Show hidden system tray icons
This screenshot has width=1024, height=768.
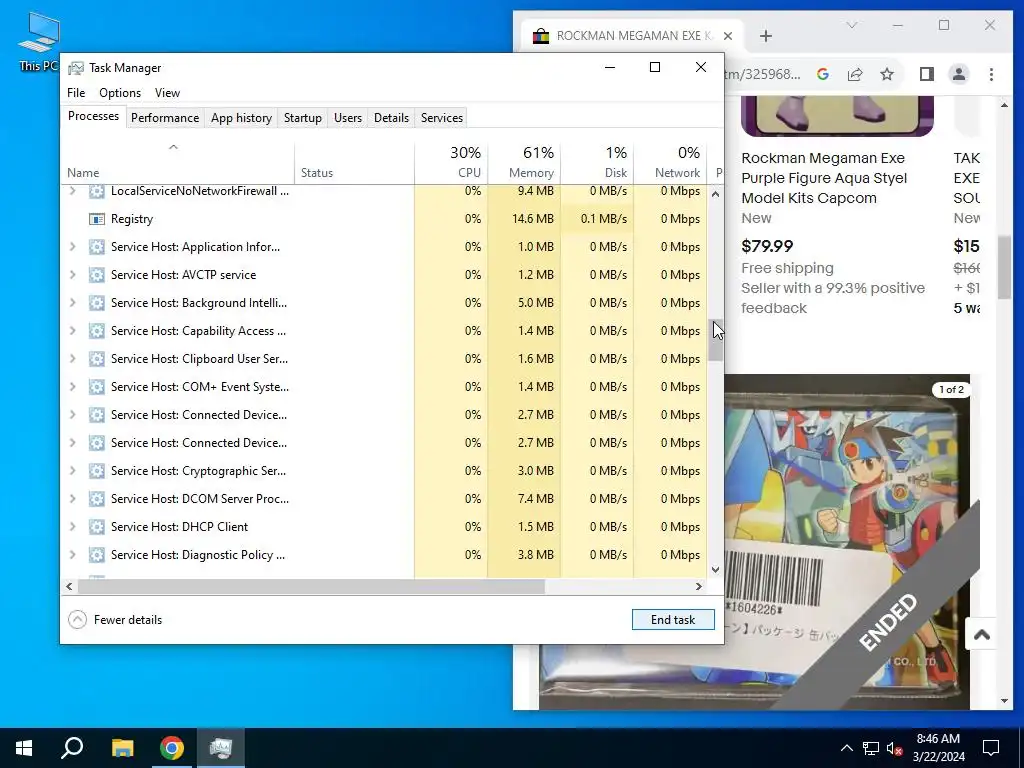click(x=846, y=748)
